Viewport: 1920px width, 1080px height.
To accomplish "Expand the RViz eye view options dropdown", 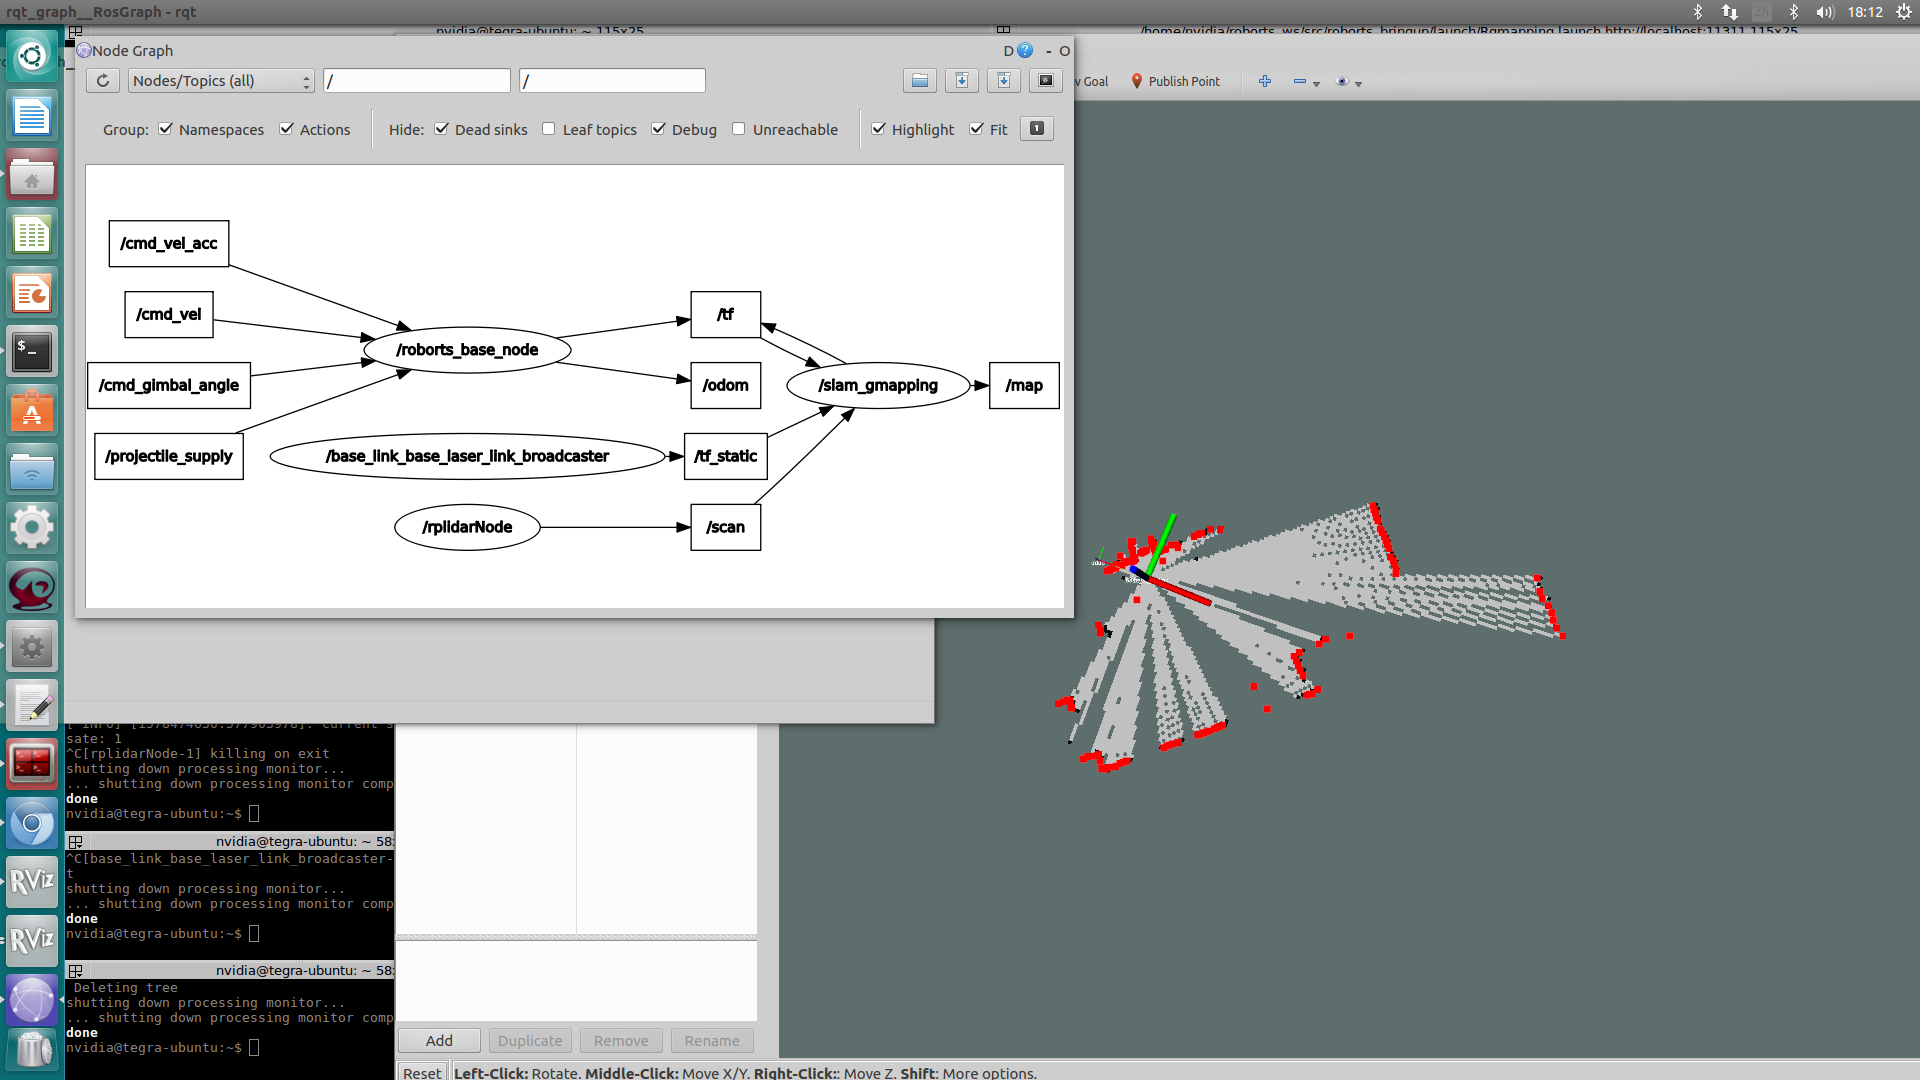I will pos(1358,84).
